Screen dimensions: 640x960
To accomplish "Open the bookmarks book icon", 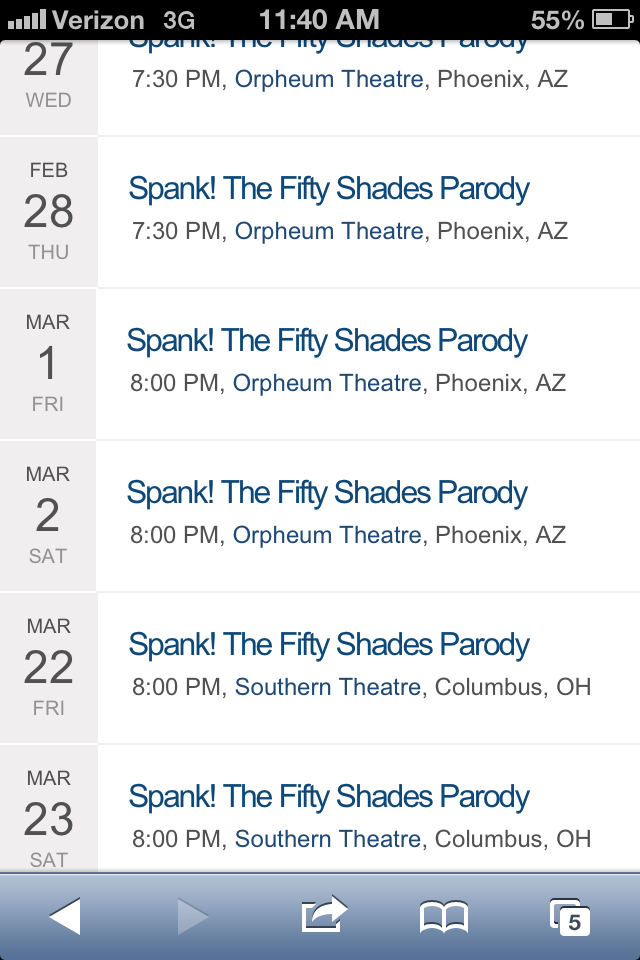I will pos(444,917).
